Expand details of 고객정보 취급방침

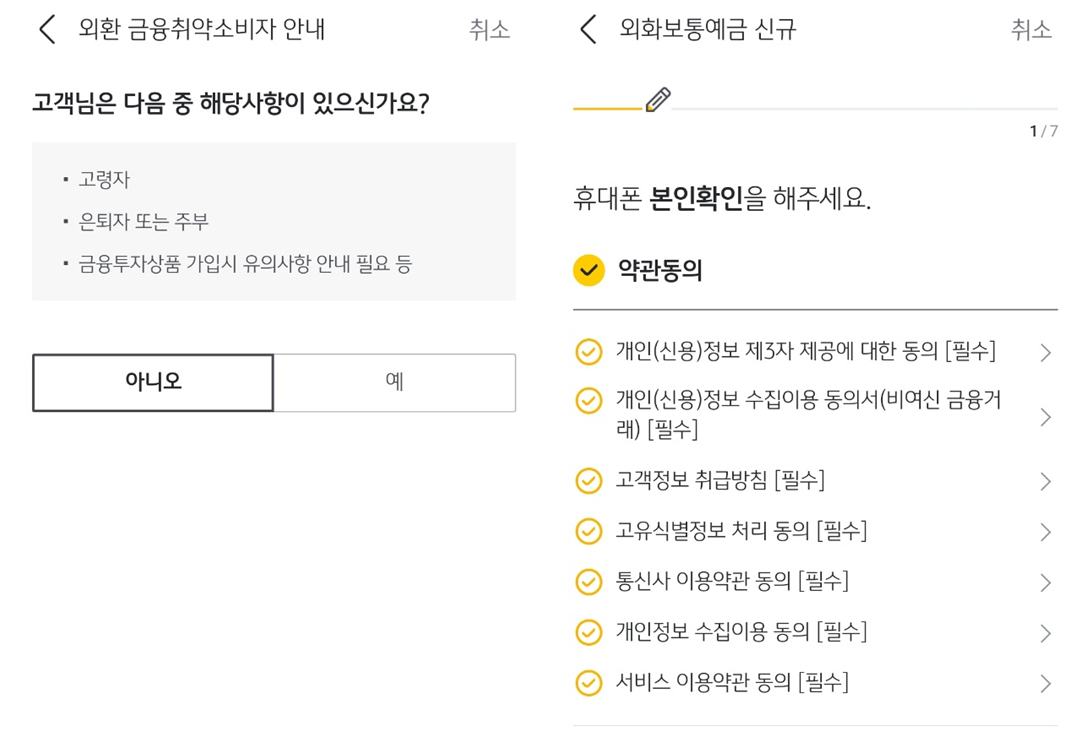pyautogui.click(x=1046, y=480)
